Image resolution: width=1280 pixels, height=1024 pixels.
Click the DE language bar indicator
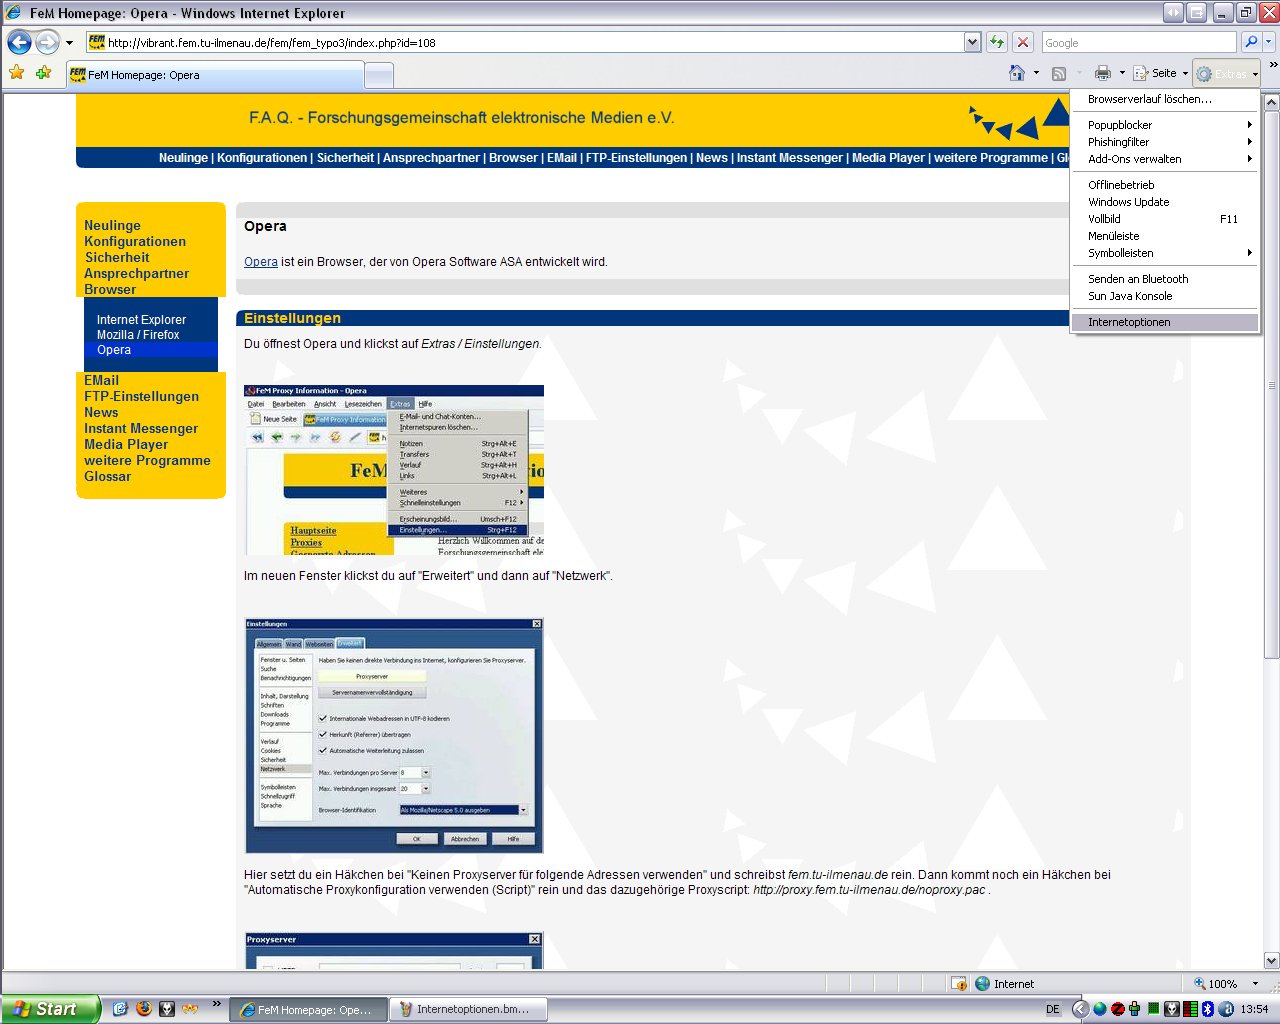(1052, 1010)
